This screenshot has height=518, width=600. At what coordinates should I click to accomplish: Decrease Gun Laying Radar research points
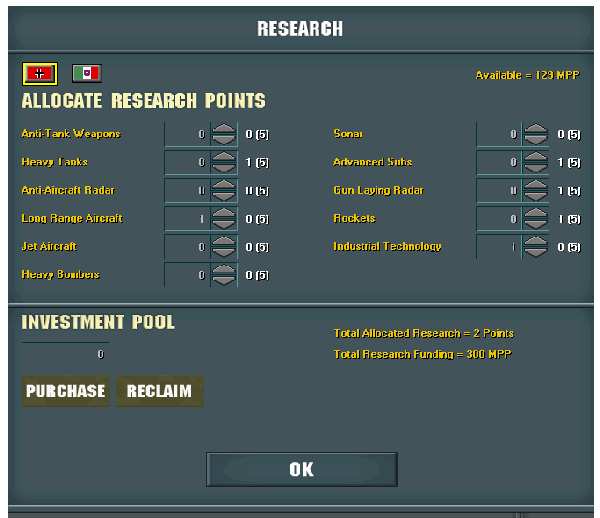tap(536, 195)
